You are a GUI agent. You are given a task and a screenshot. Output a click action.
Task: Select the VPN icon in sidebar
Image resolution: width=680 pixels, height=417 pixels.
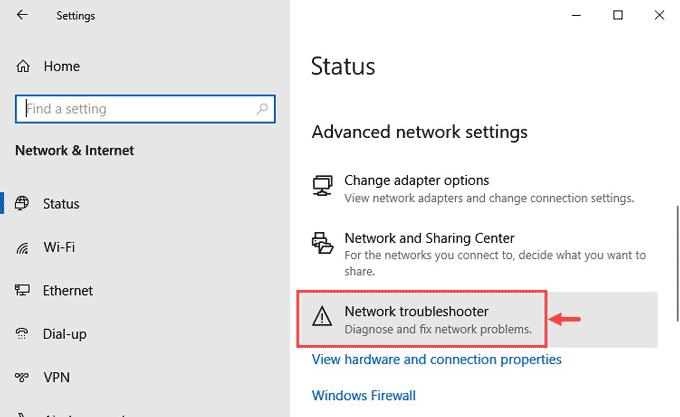coord(22,377)
